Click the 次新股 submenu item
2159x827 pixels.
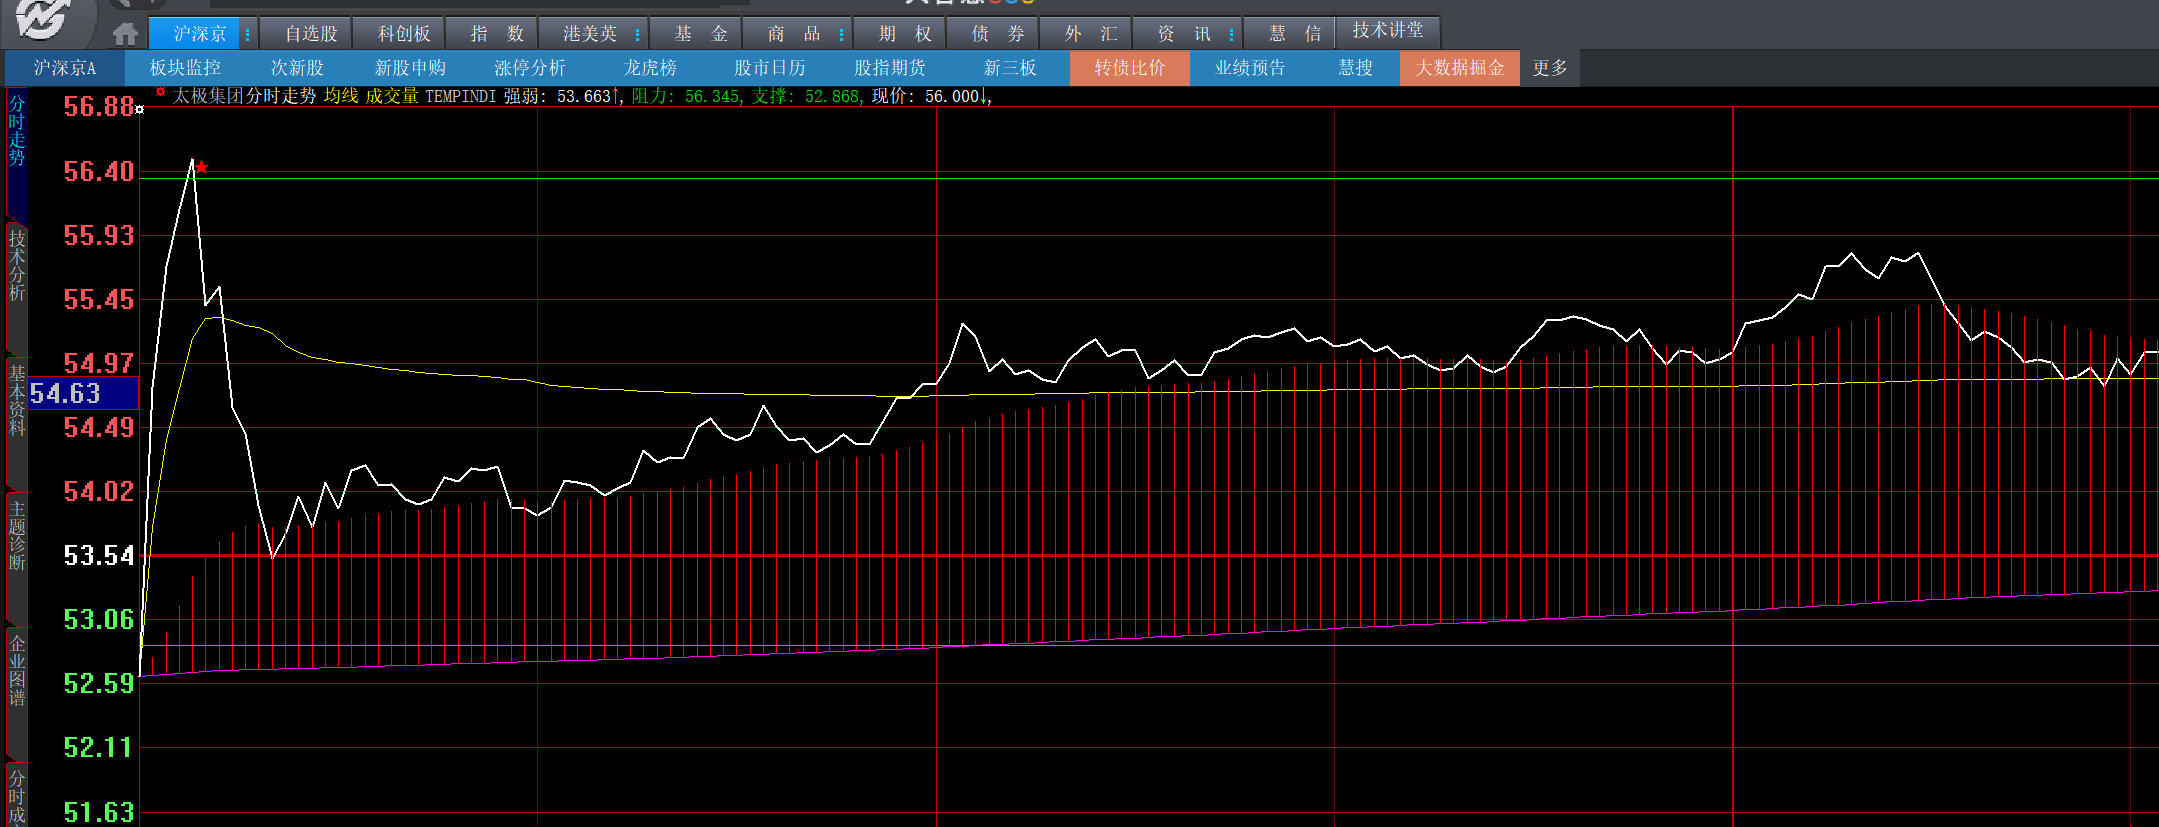297,68
